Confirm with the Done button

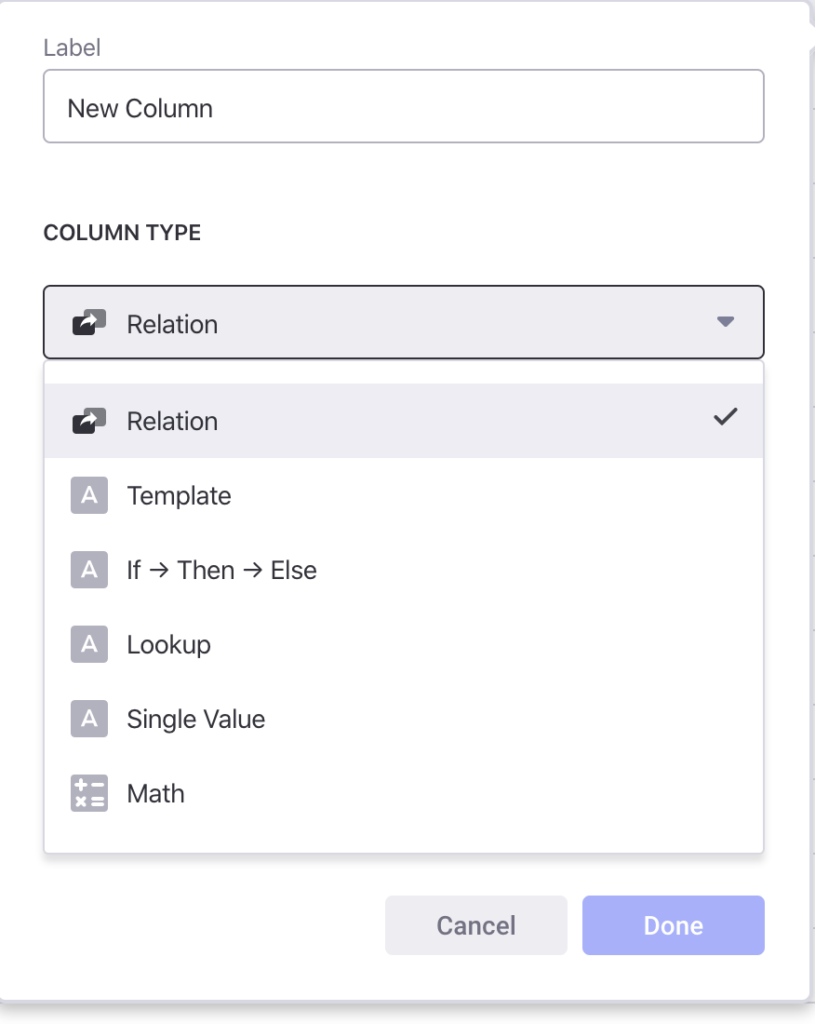(x=673, y=925)
